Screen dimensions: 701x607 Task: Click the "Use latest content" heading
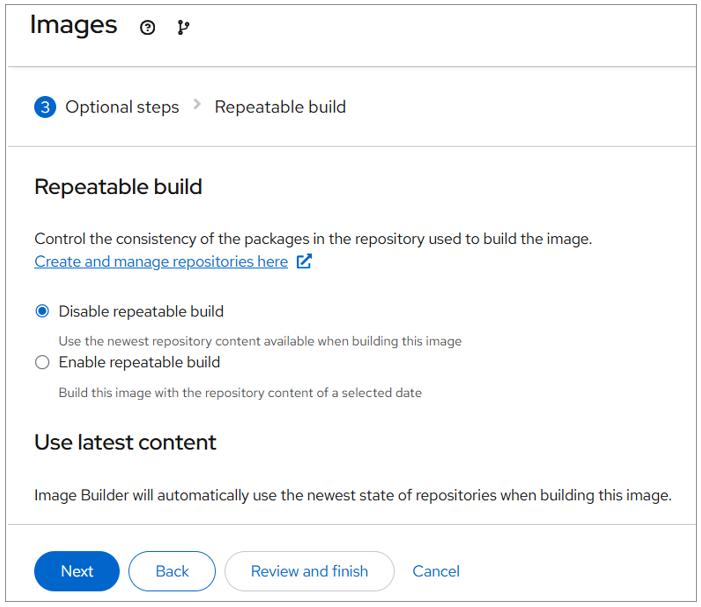pos(125,442)
